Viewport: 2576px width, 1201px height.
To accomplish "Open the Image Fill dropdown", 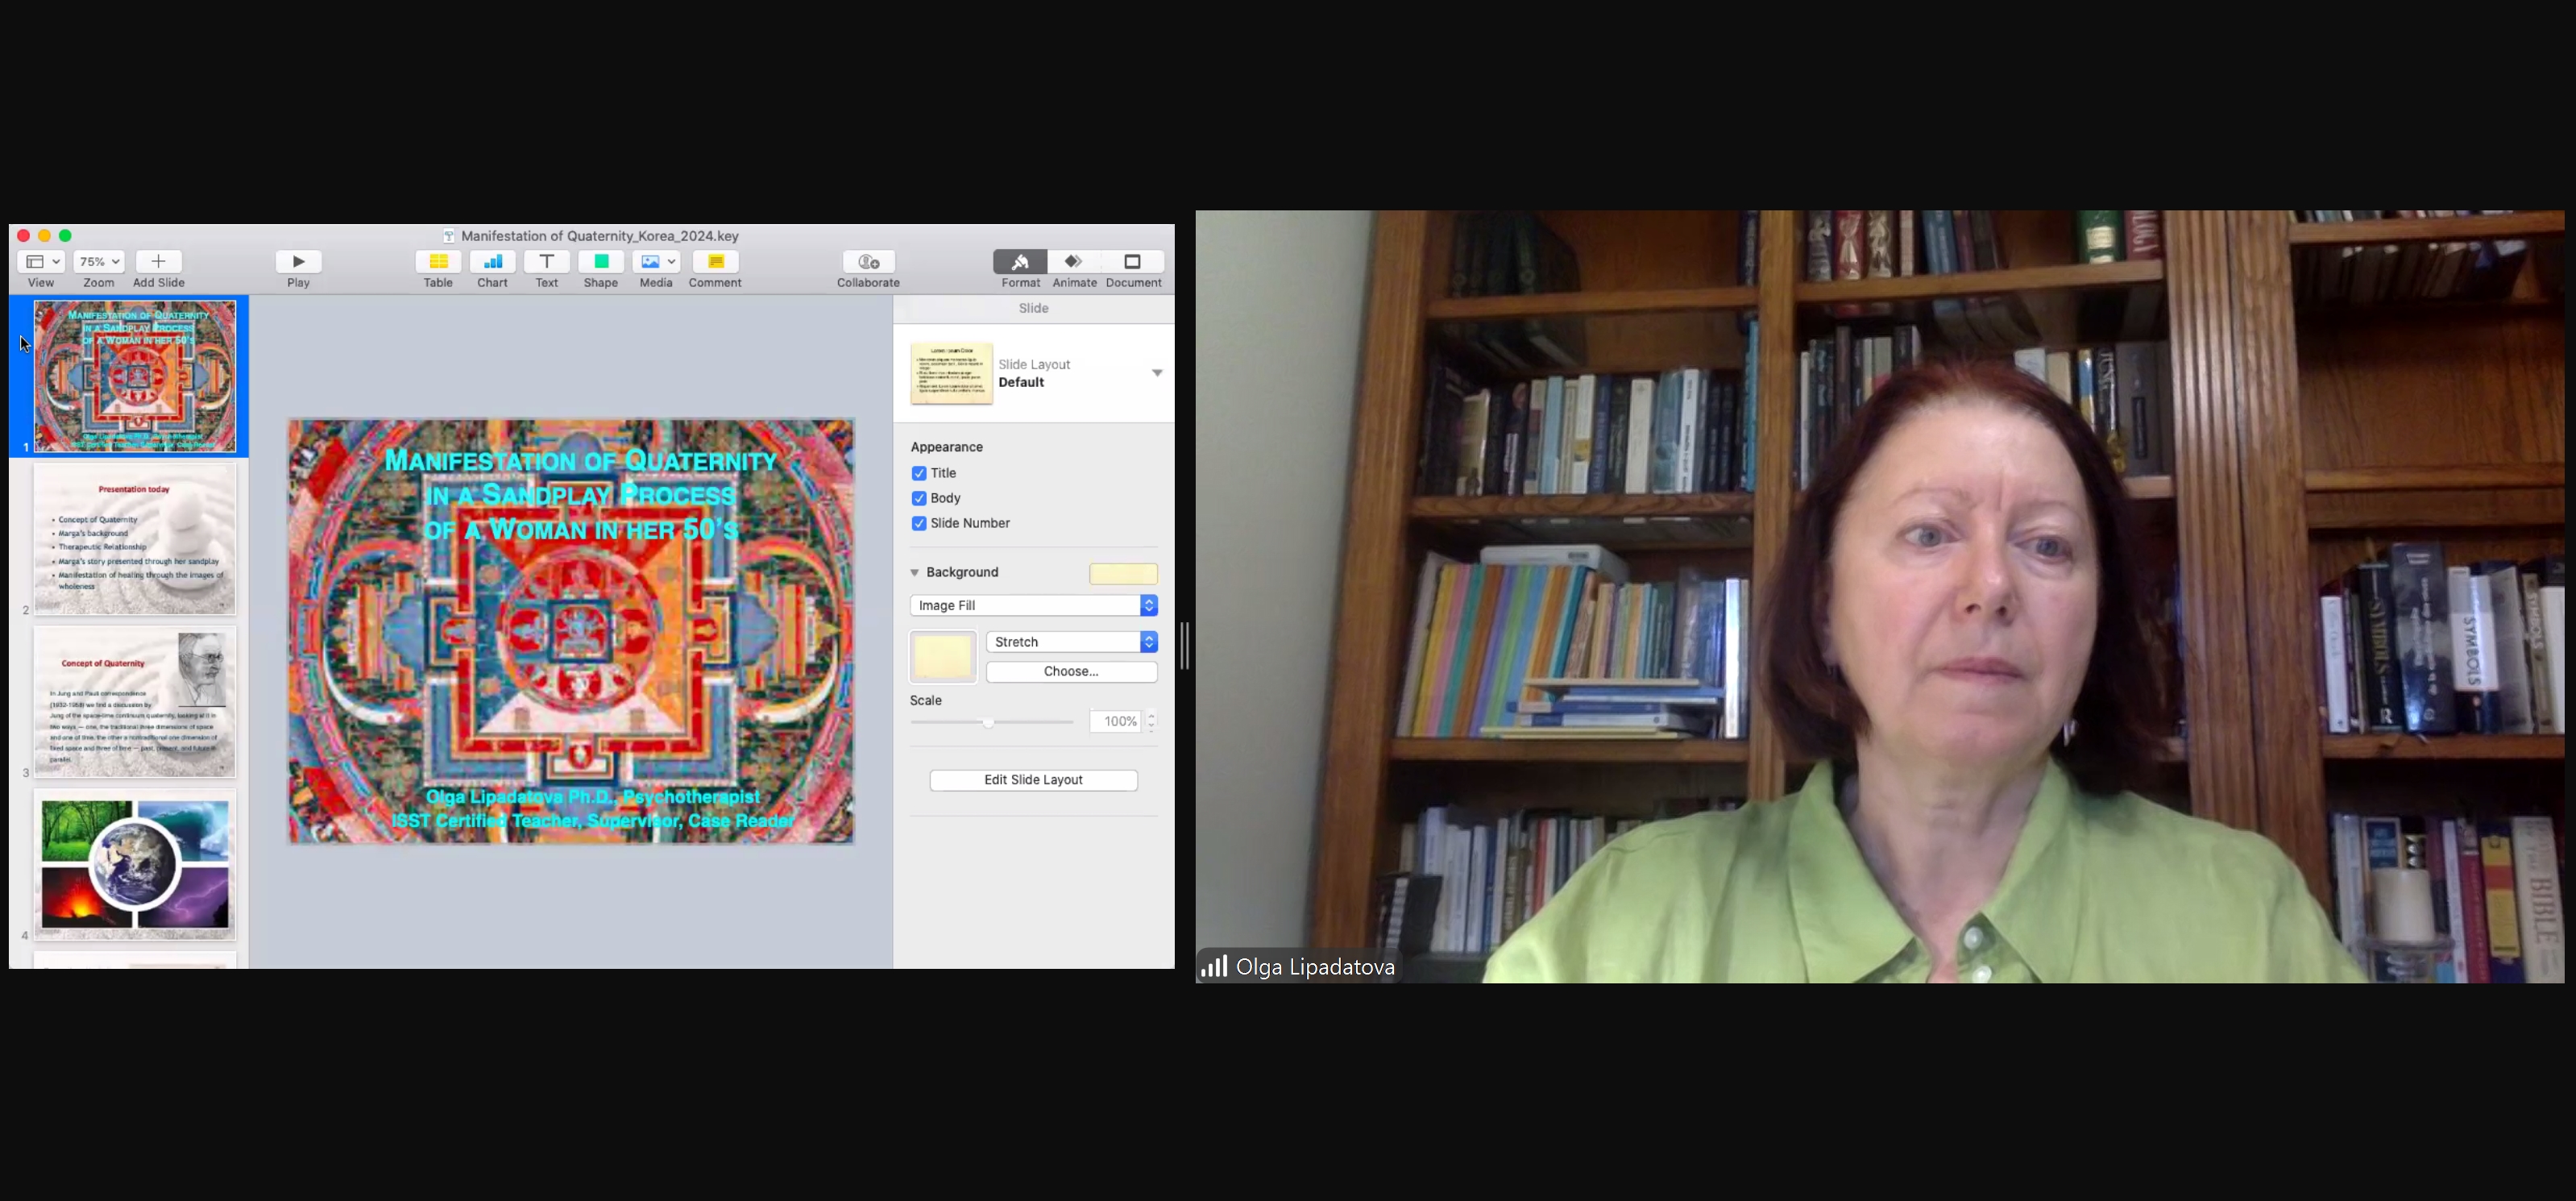I will (x=1033, y=605).
